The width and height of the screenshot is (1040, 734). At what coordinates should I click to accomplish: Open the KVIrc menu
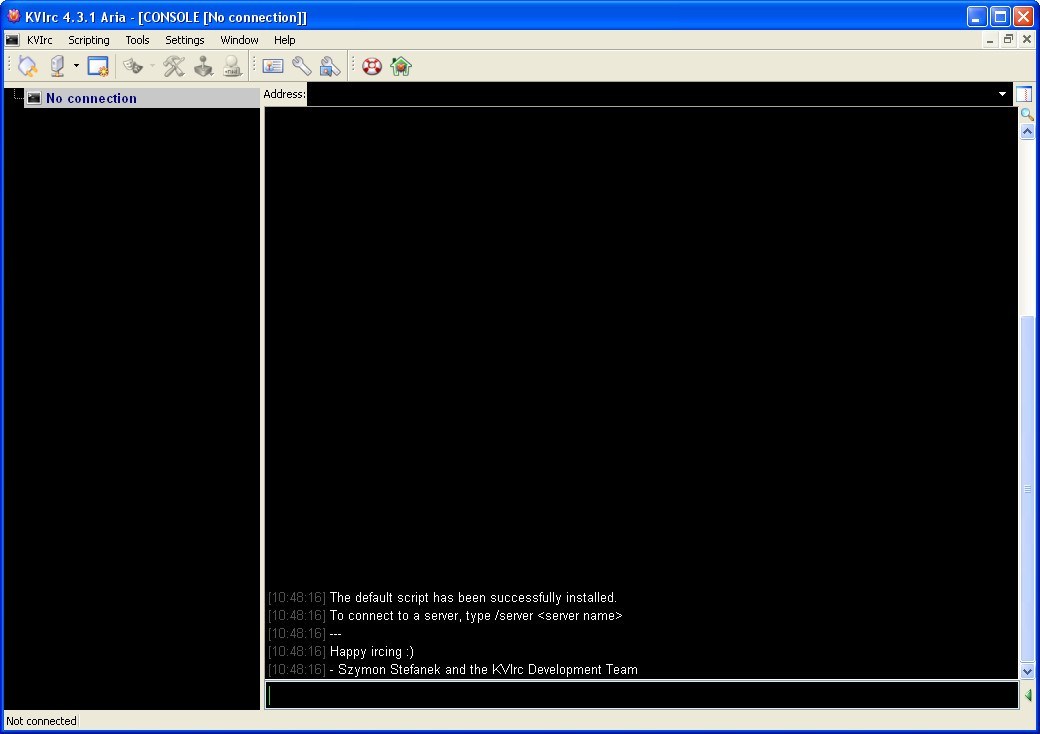tap(40, 40)
